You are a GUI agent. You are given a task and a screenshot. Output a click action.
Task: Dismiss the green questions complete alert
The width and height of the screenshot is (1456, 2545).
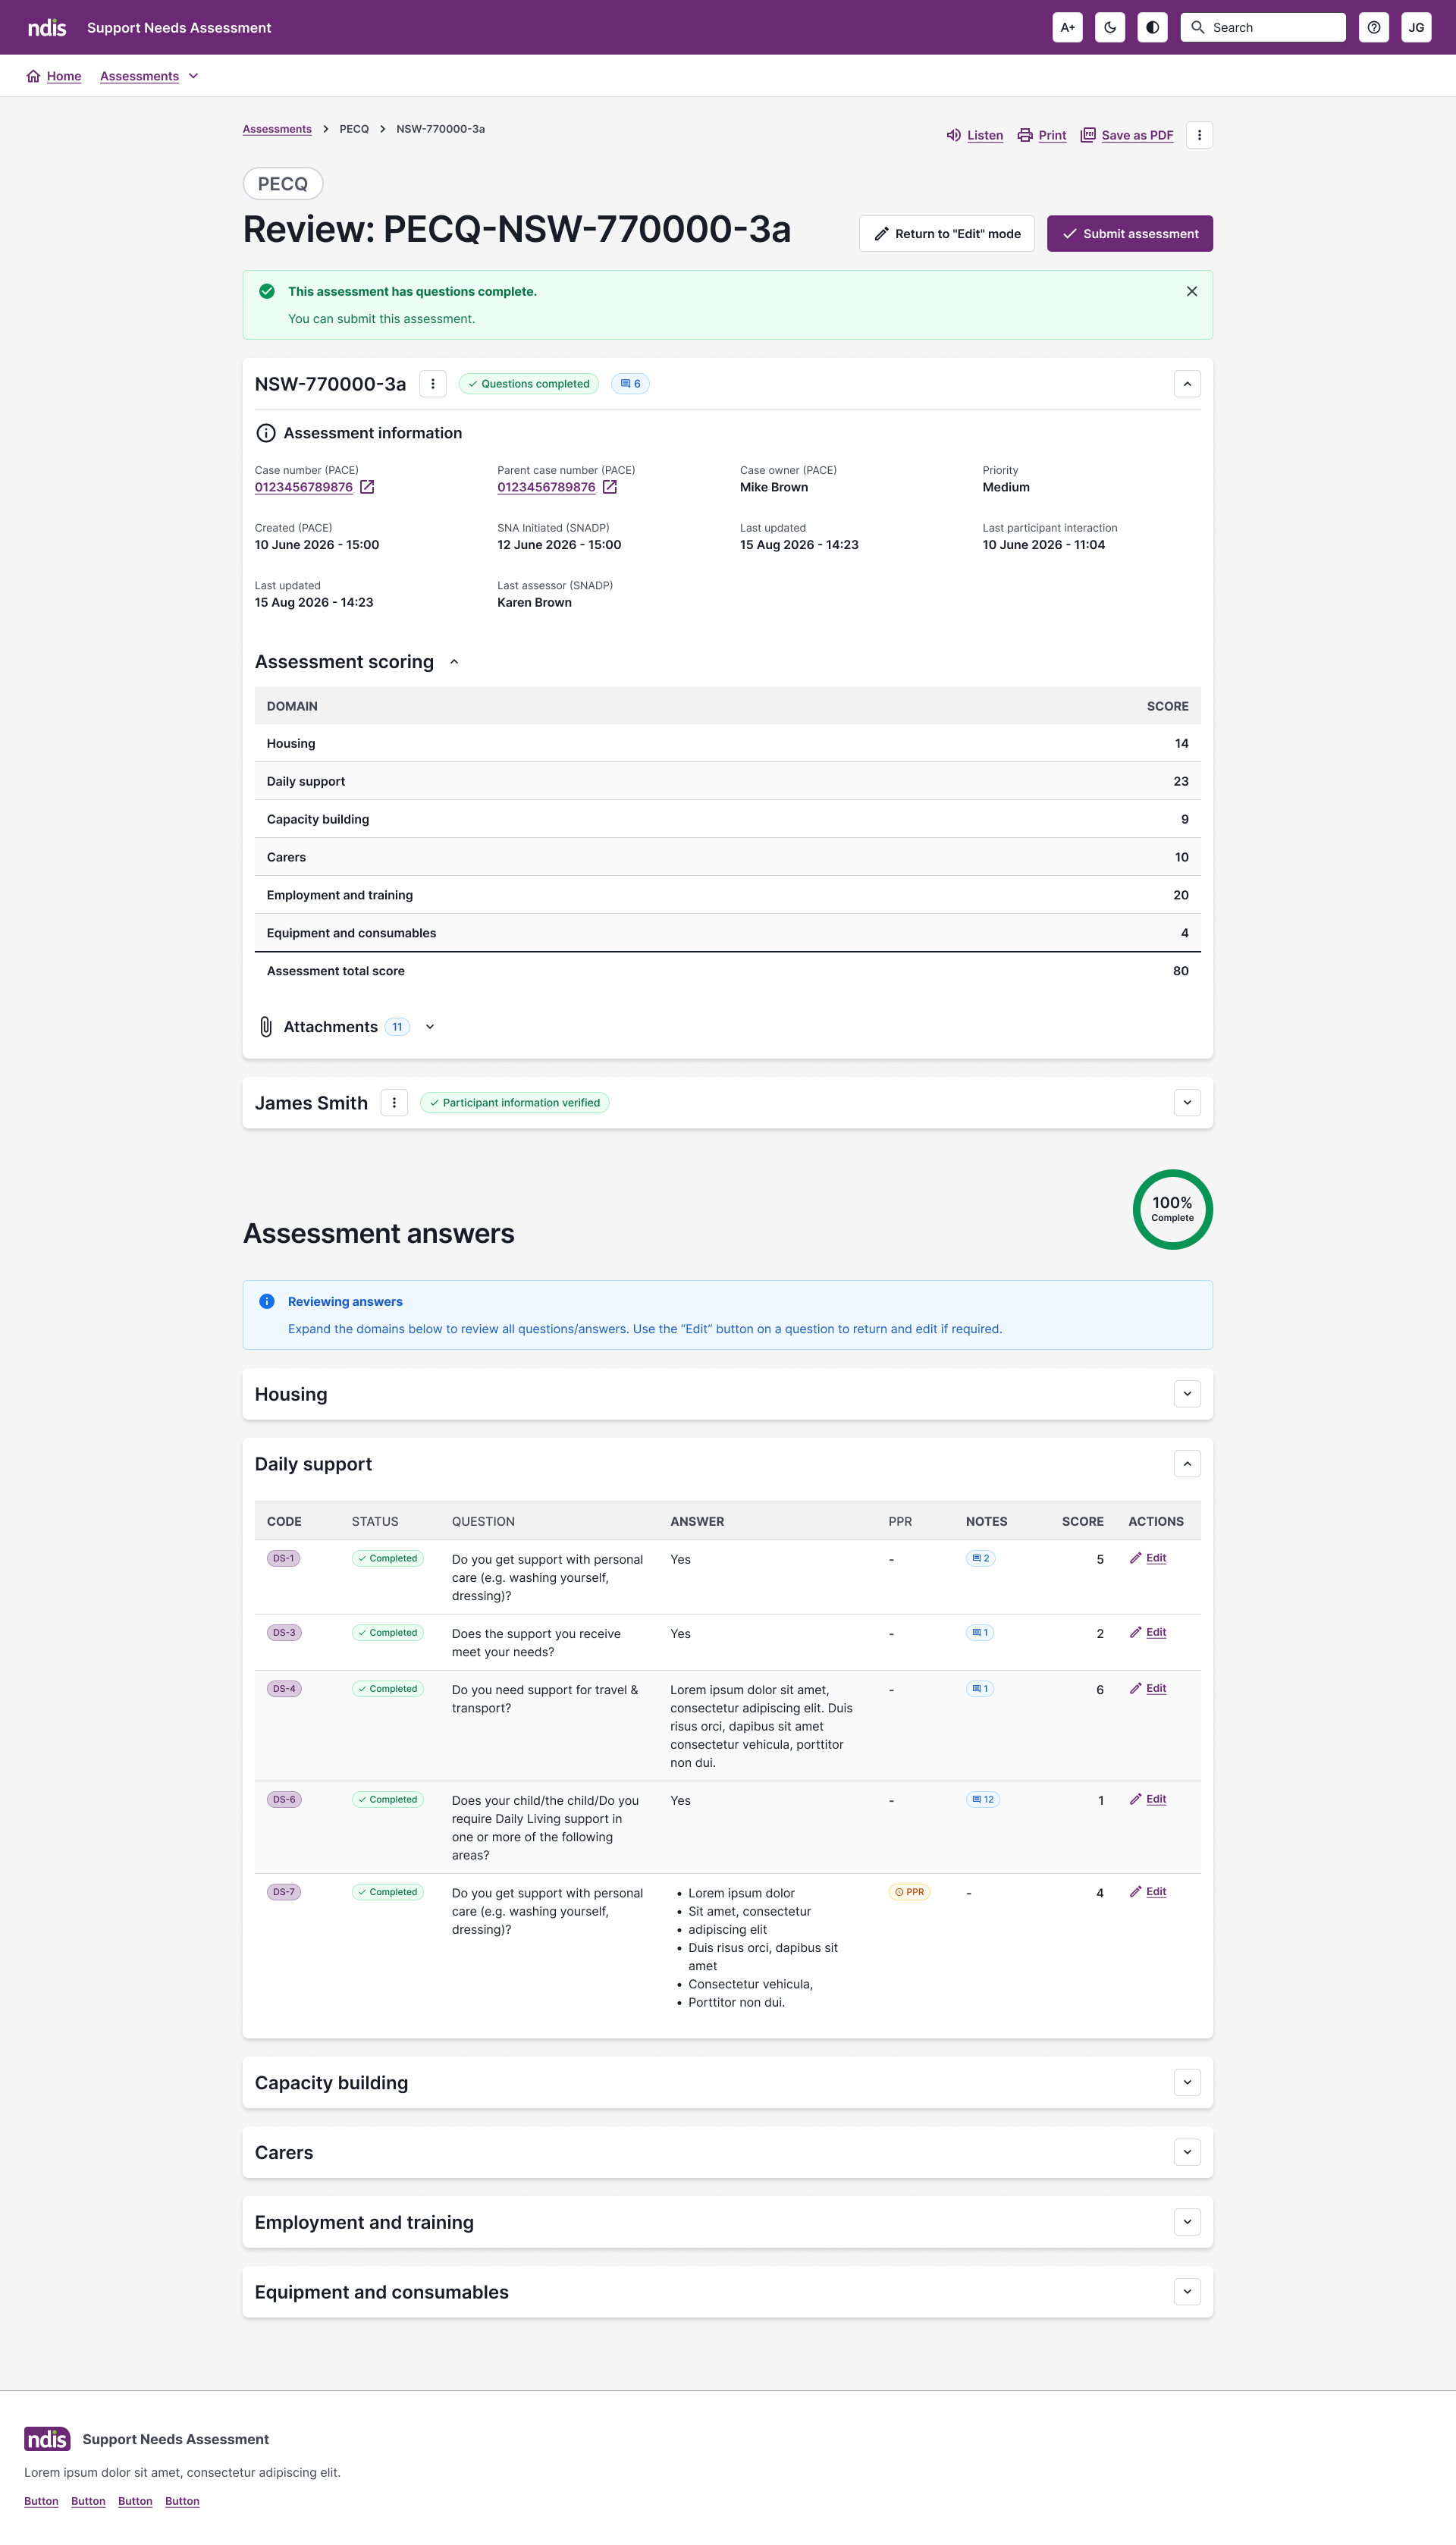(x=1191, y=291)
